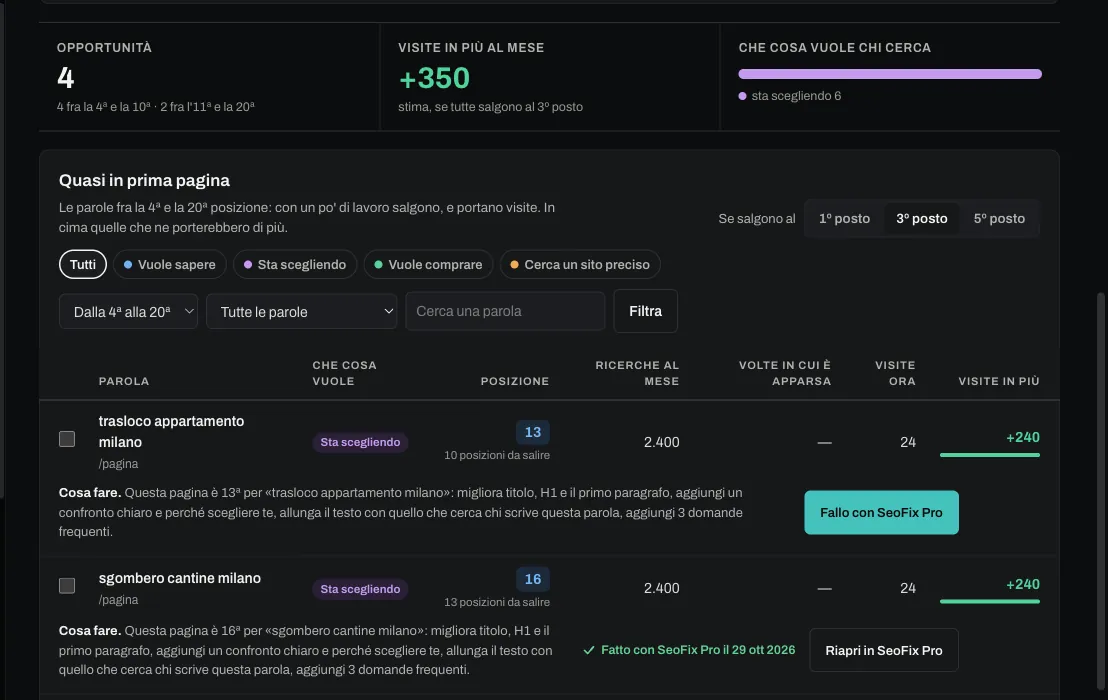The width and height of the screenshot is (1108, 700).
Task: Click the Fallo con SeoFix Pro button
Action: (881, 513)
